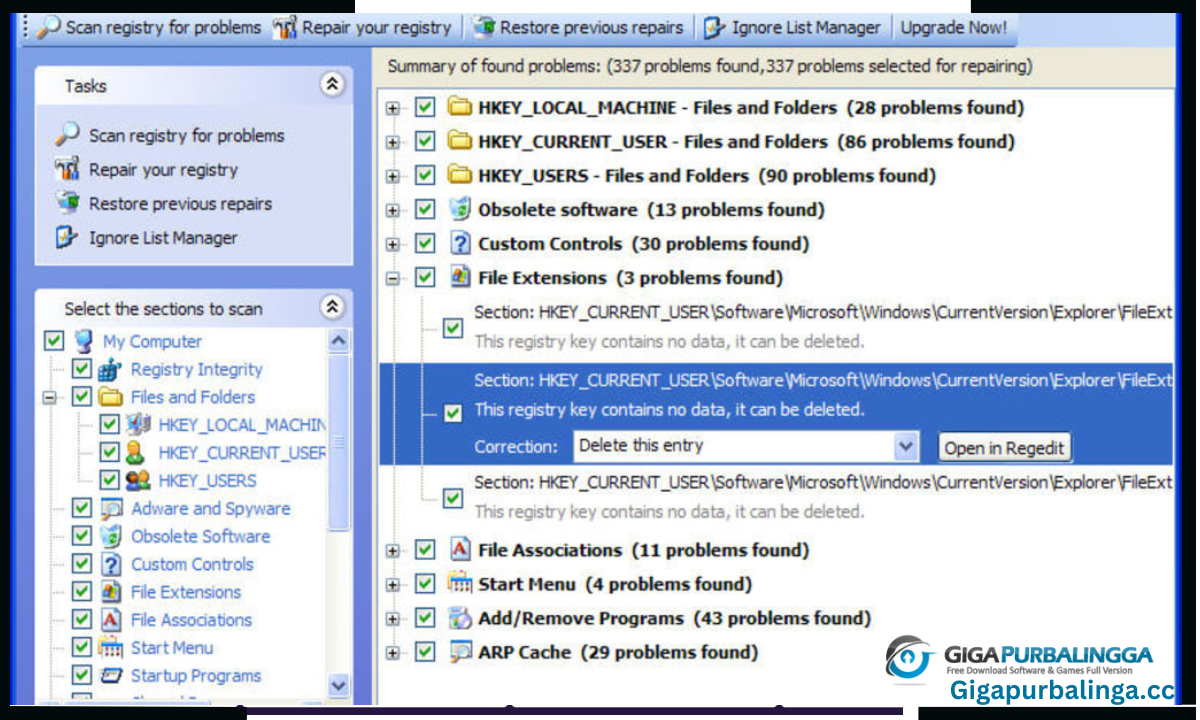Image resolution: width=1200 pixels, height=720 pixels.
Task: Click Ignore List Manager task link
Action: [164, 237]
